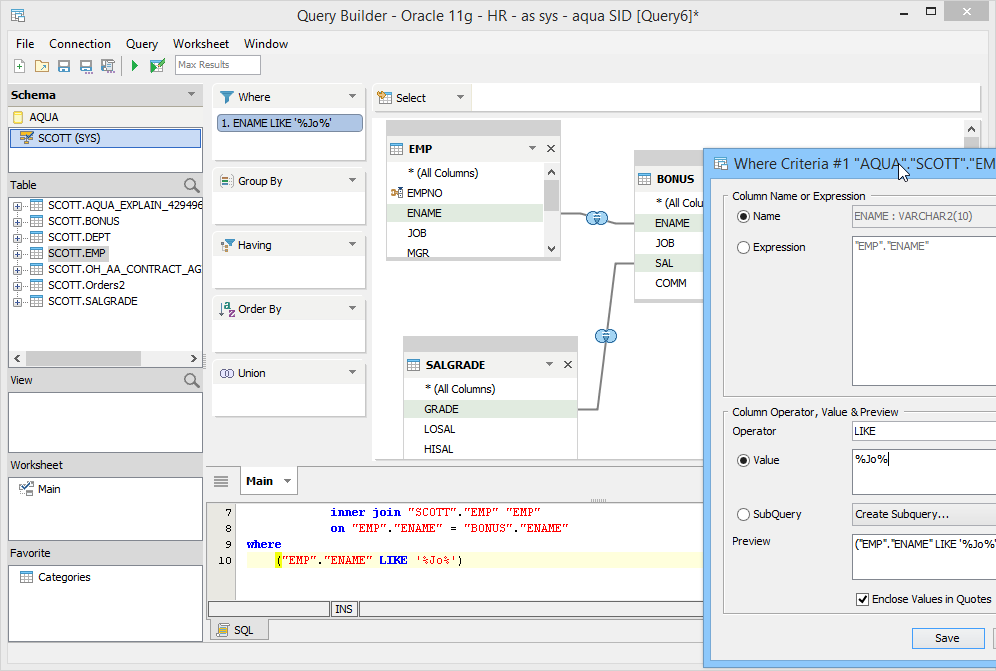Image resolution: width=996 pixels, height=671 pixels.
Task: Click the Select panel icon
Action: point(384,98)
